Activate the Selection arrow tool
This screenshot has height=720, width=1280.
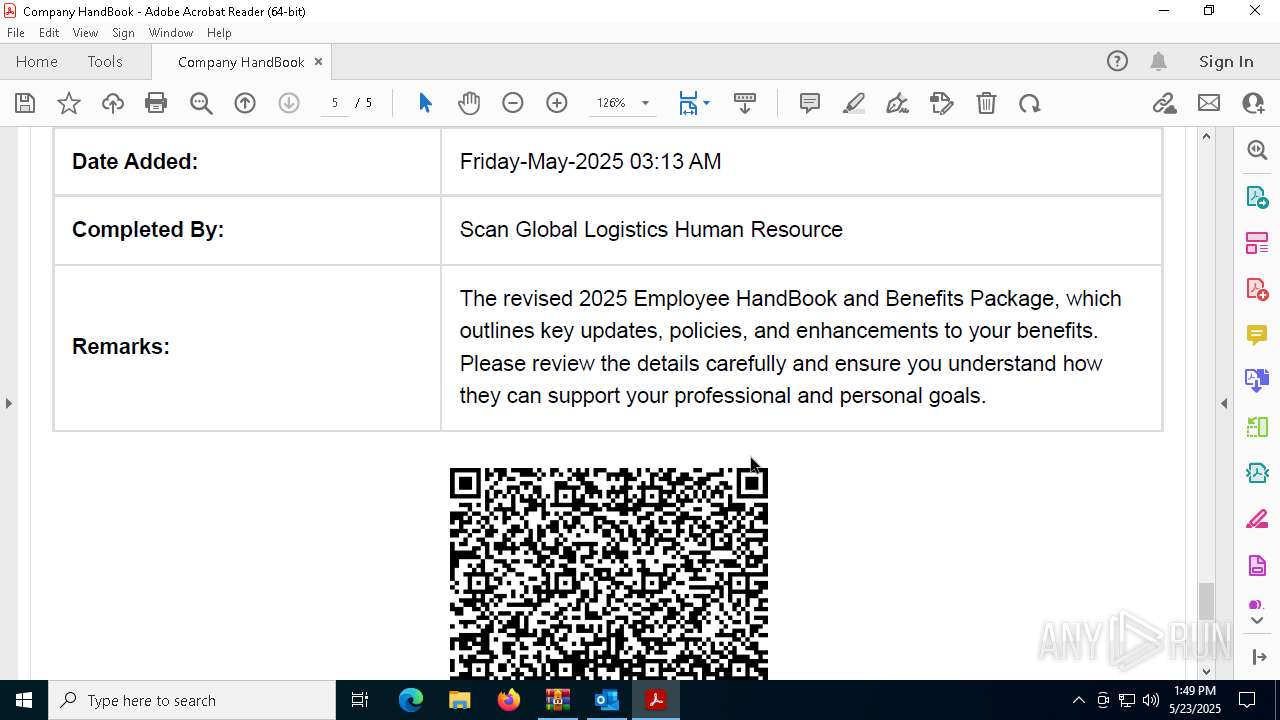pos(425,103)
